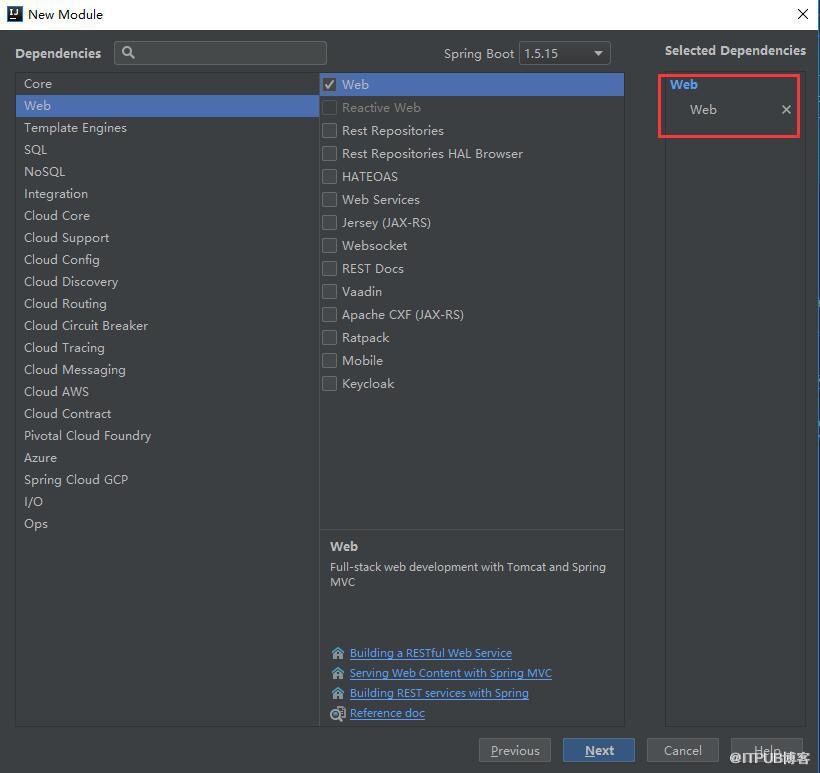Remove Web from Selected Dependencies
Image resolution: width=820 pixels, height=773 pixels.
(786, 110)
